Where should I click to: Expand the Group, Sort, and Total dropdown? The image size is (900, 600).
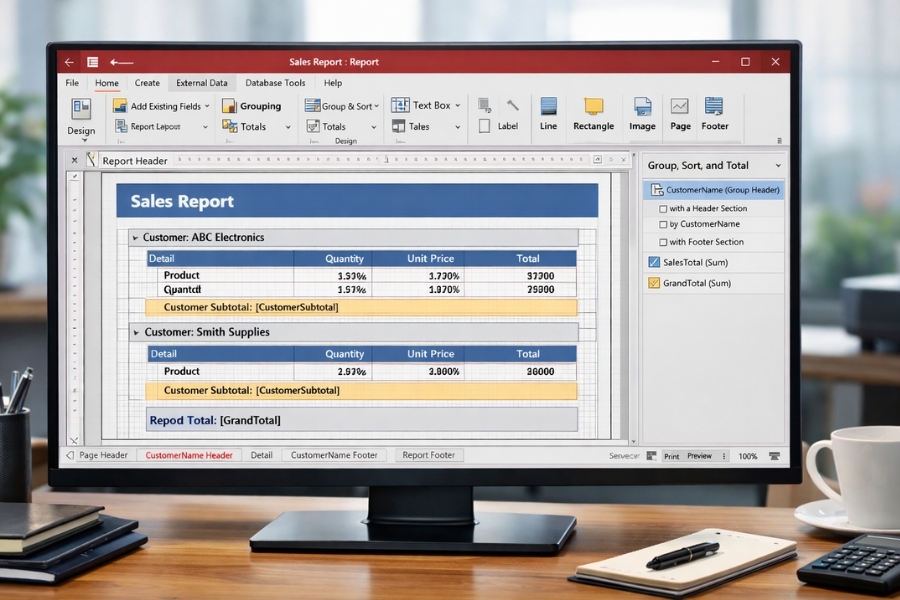click(777, 166)
